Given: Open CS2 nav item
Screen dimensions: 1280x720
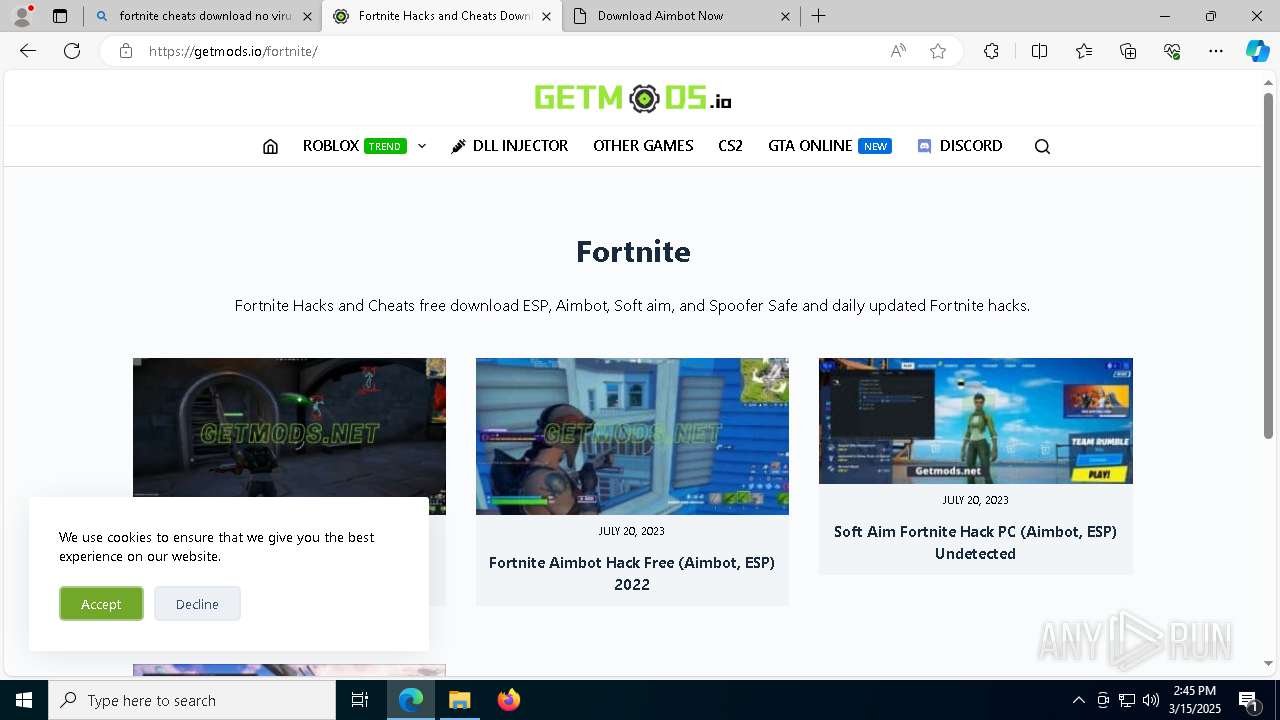Looking at the screenshot, I should [730, 146].
